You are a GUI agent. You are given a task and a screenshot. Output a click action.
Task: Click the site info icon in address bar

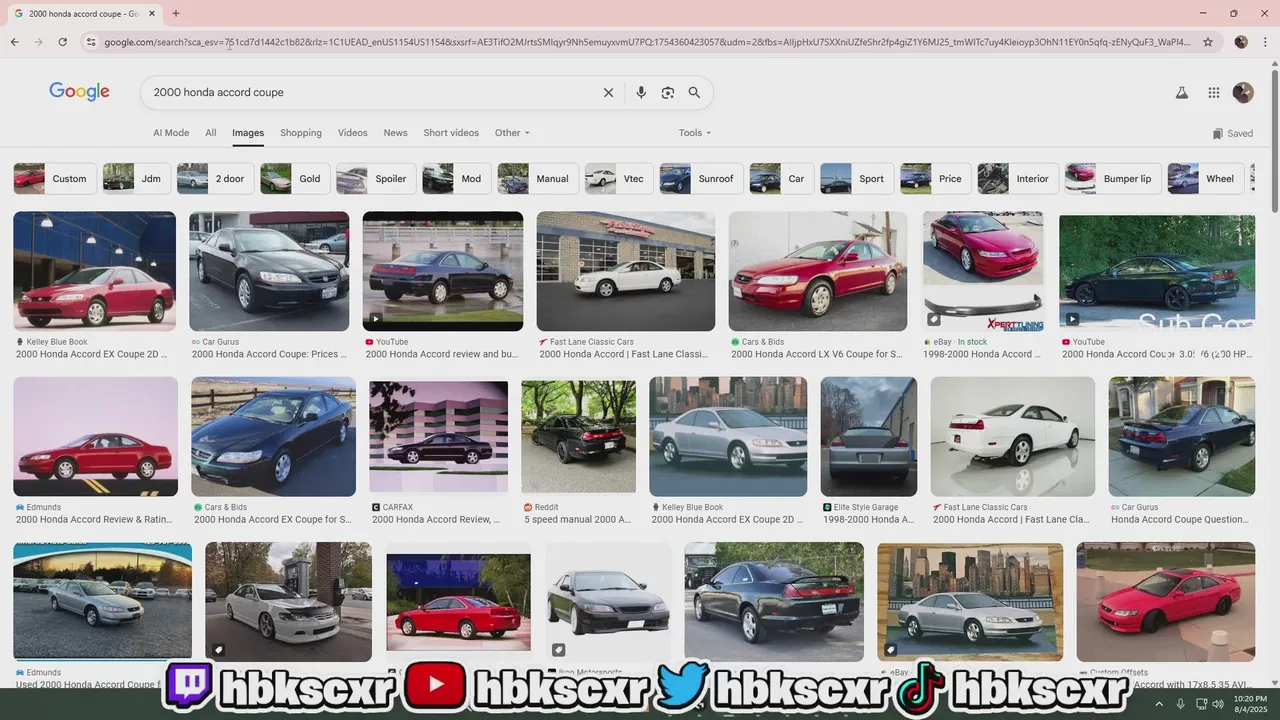click(x=91, y=42)
